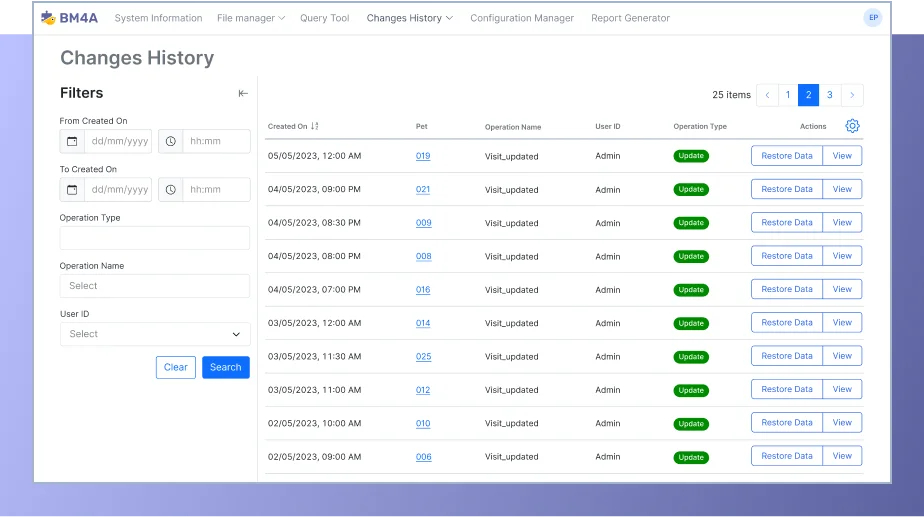
Task: Click the To Created On clock icon
Action: [171, 190]
